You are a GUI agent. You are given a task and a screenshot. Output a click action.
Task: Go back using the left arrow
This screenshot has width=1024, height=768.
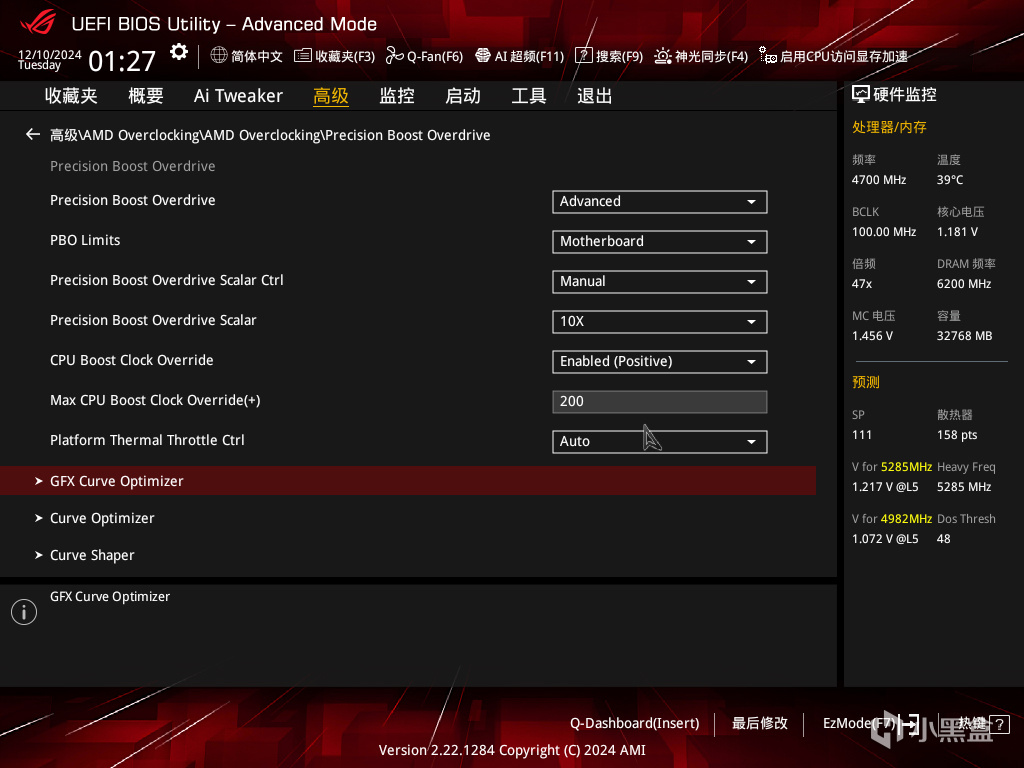pos(33,135)
